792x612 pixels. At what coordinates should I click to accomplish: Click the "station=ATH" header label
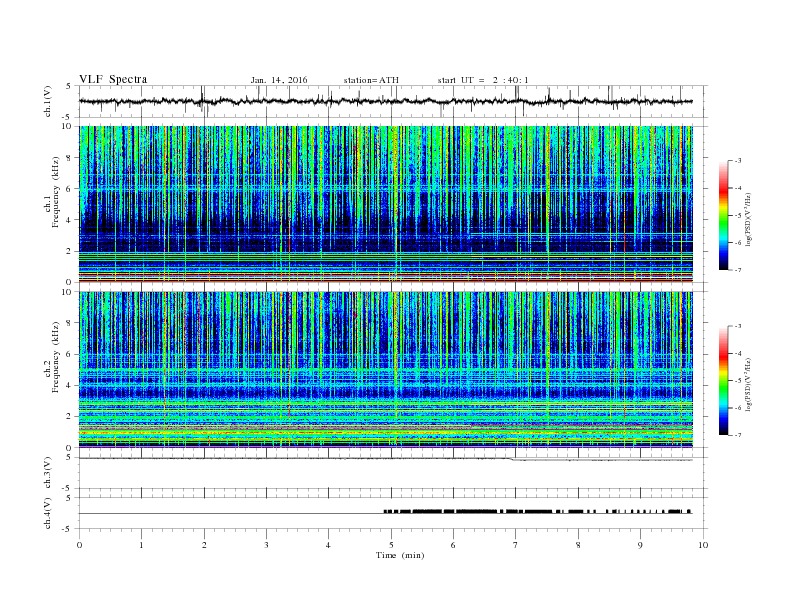tap(371, 80)
